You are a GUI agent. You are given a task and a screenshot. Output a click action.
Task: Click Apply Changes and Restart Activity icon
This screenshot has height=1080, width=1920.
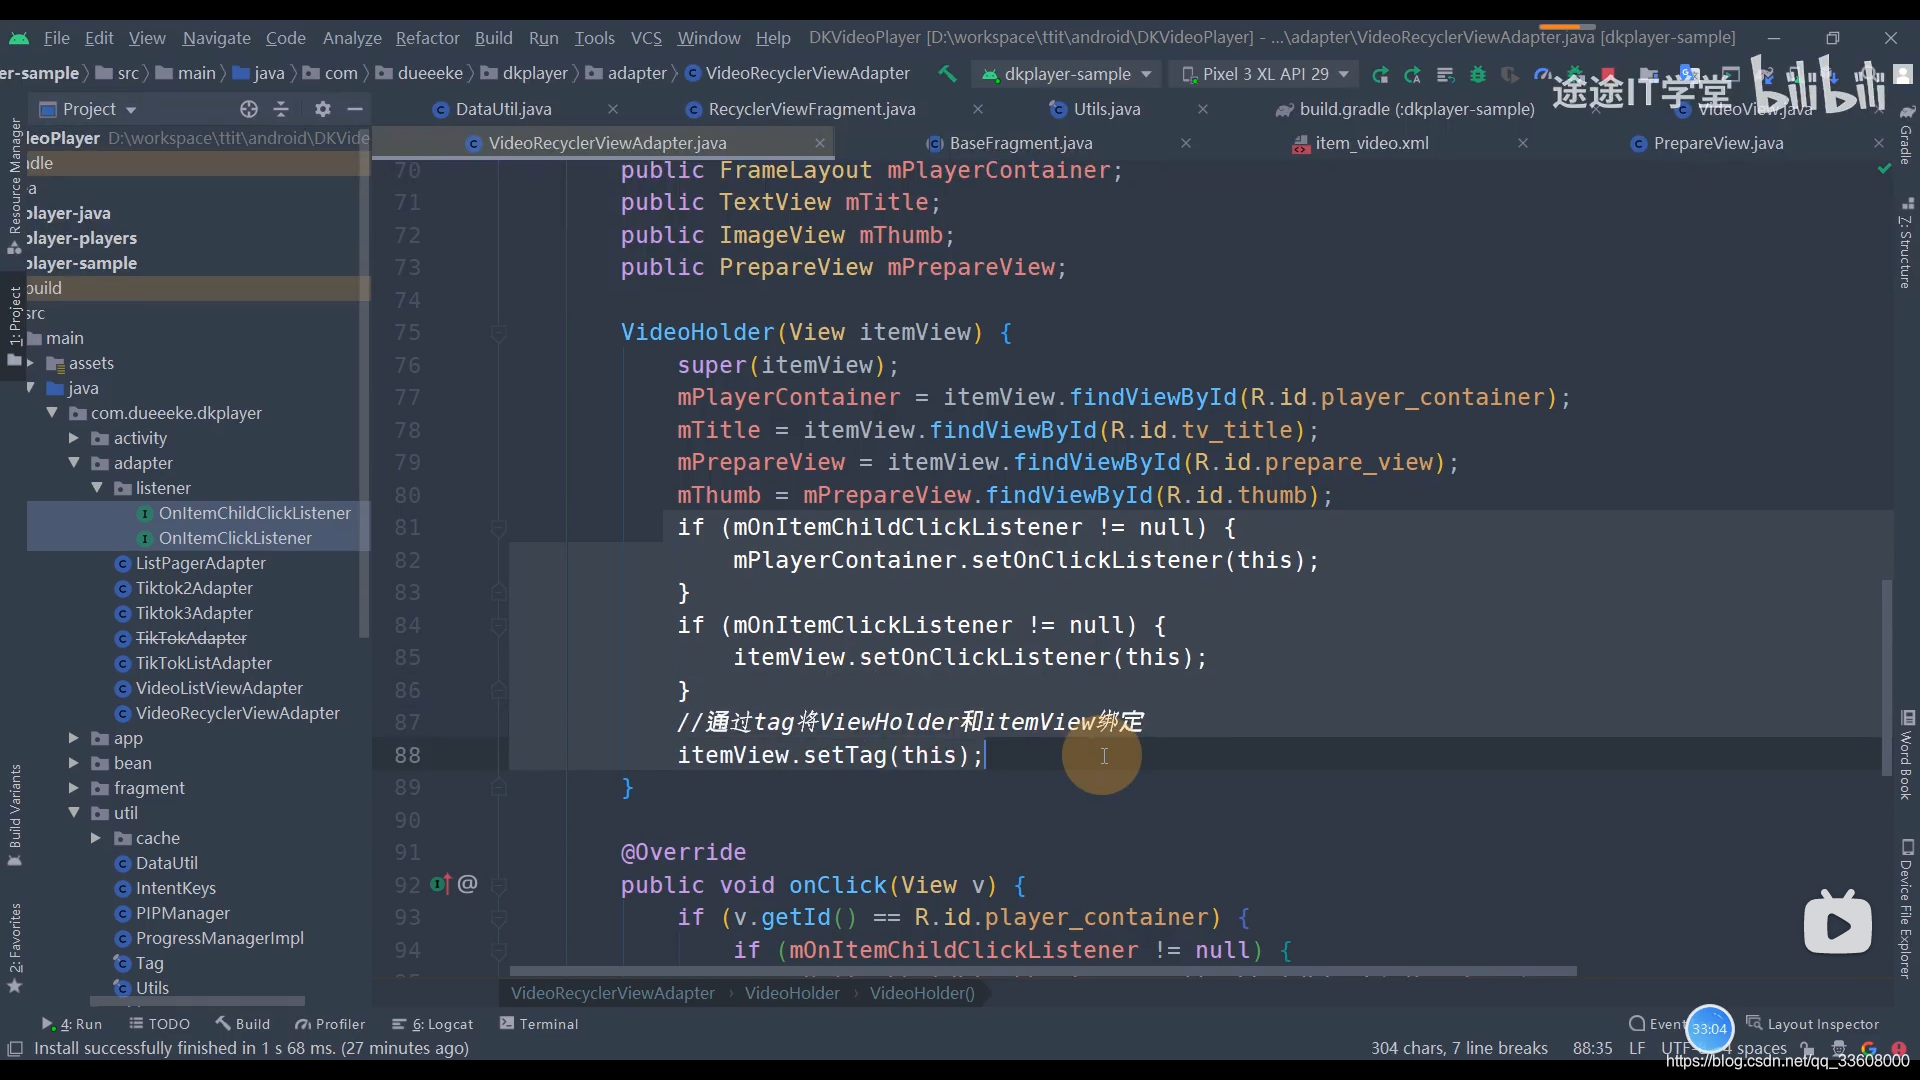tap(1412, 74)
